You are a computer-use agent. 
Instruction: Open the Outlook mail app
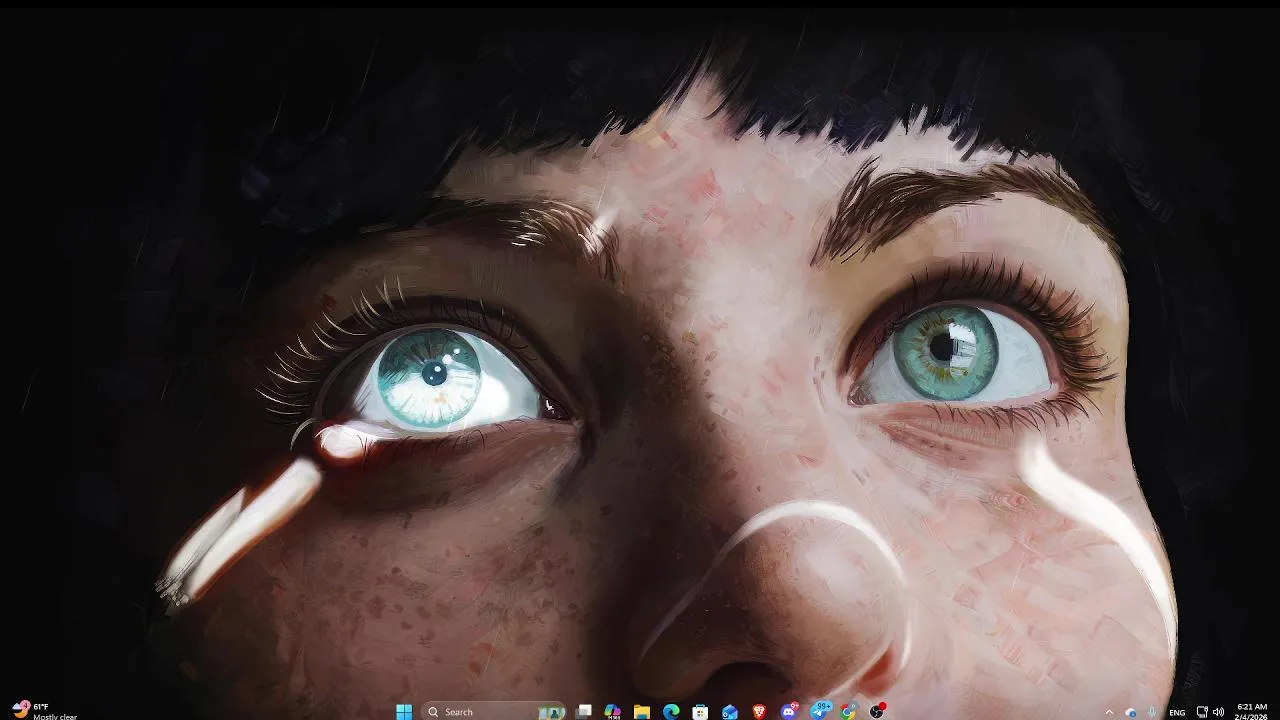coord(730,712)
